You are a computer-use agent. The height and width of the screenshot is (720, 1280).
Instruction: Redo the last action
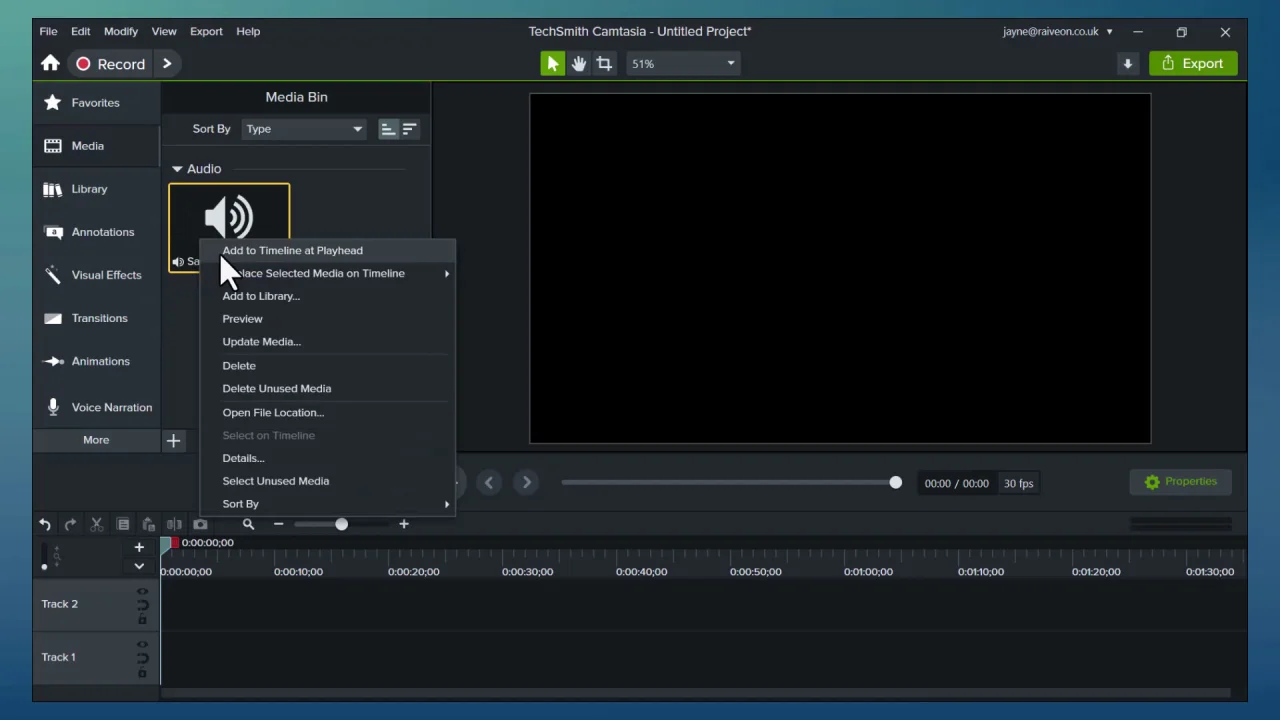coord(70,524)
